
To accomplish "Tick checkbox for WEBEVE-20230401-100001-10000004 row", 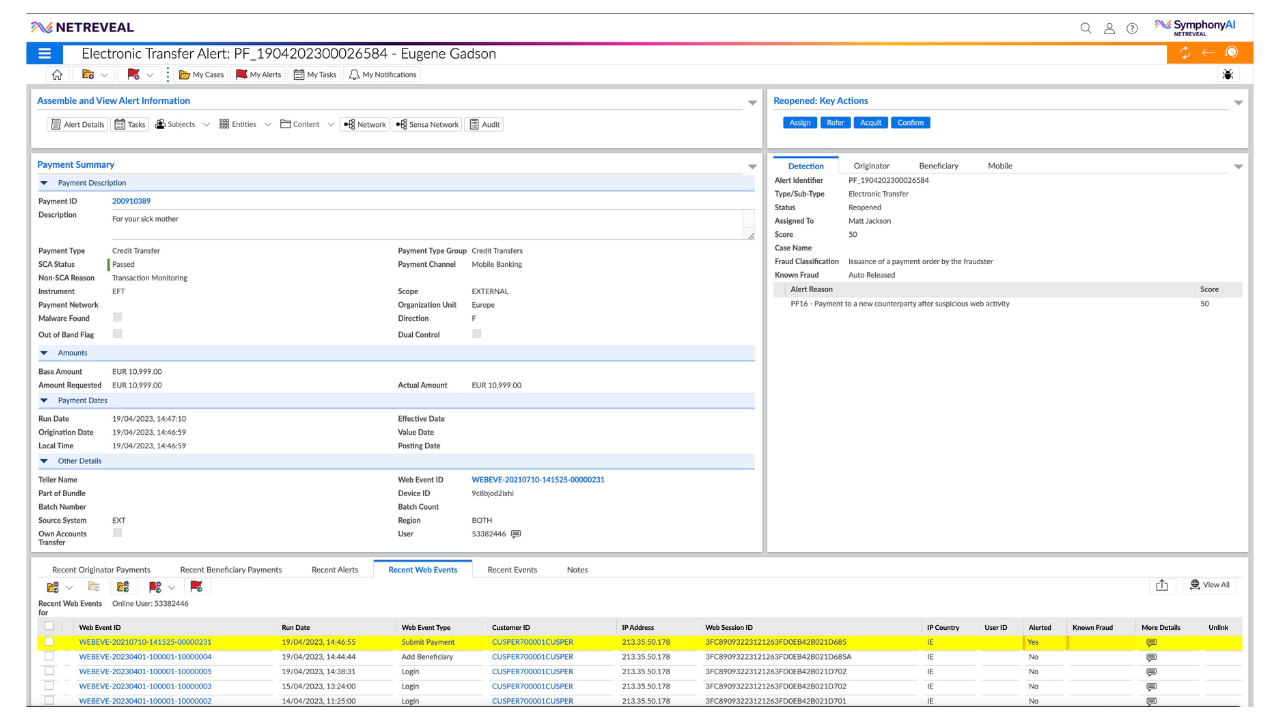I will [x=49, y=657].
